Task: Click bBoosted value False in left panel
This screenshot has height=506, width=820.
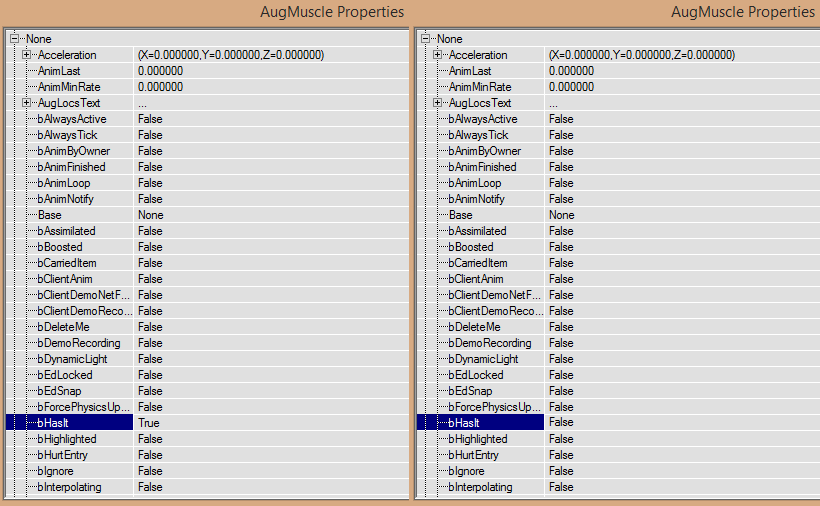Action: click(x=271, y=247)
